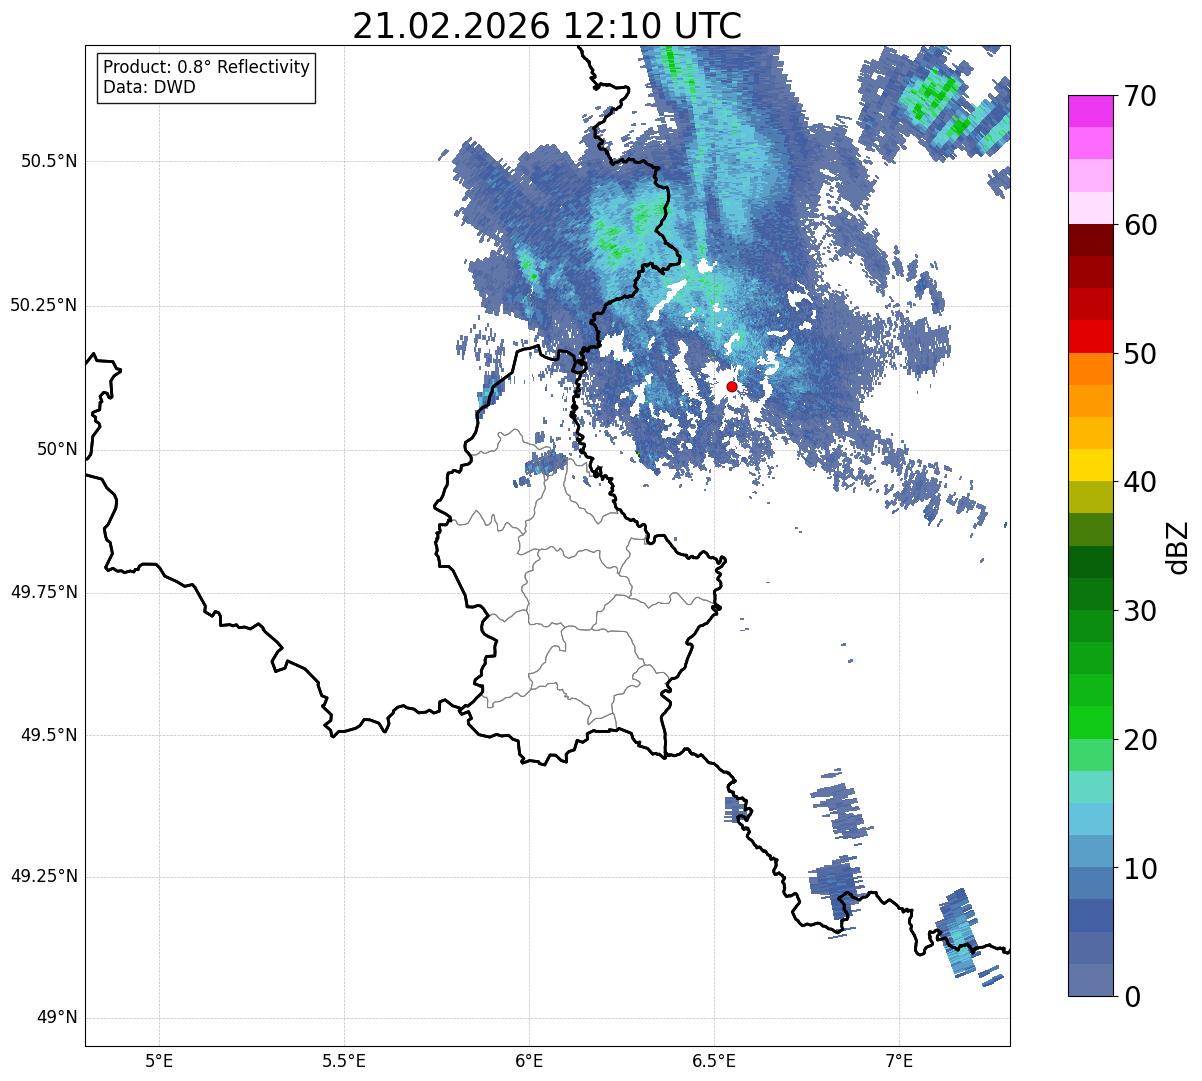Pick the bright red colorbar swatch above 50
The width and height of the screenshot is (1202, 1081).
coord(1091,336)
